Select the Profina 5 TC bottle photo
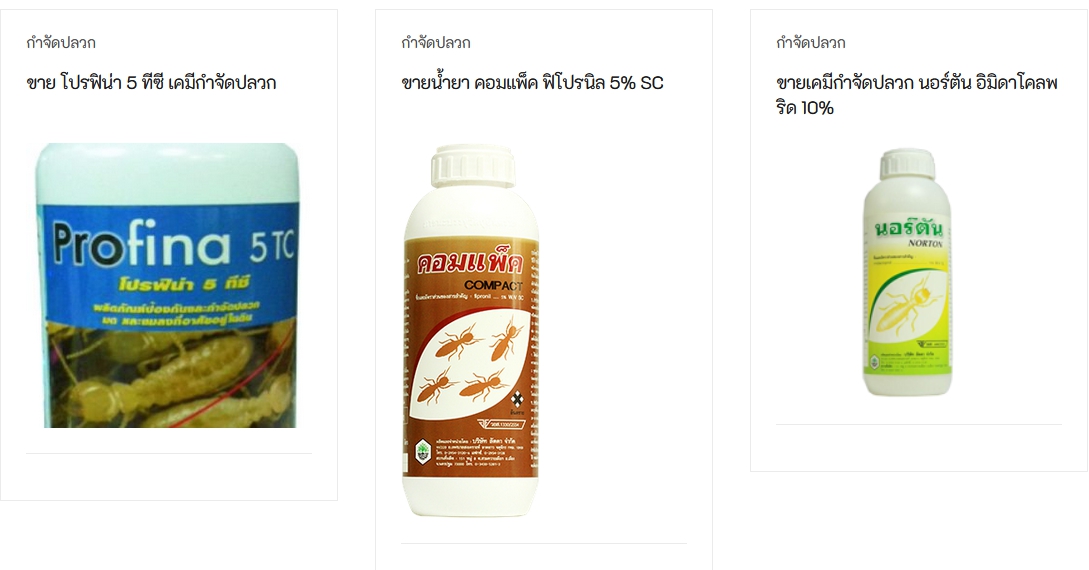 [169, 285]
